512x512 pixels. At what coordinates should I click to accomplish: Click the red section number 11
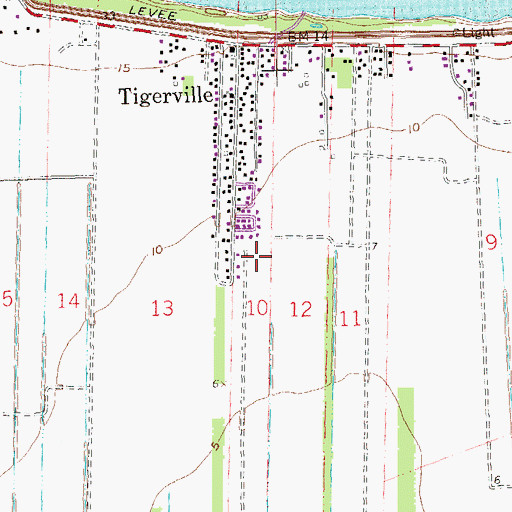pos(350,318)
